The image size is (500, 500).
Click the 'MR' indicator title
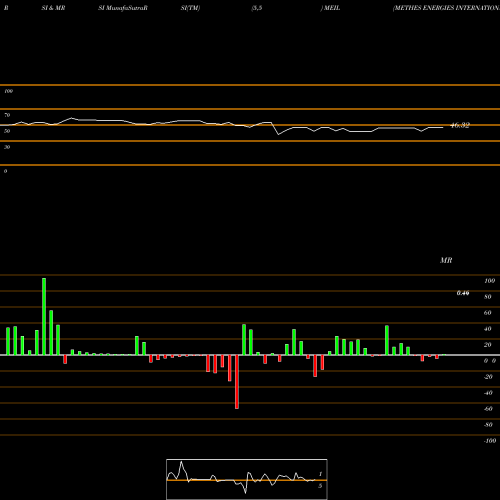[446, 260]
